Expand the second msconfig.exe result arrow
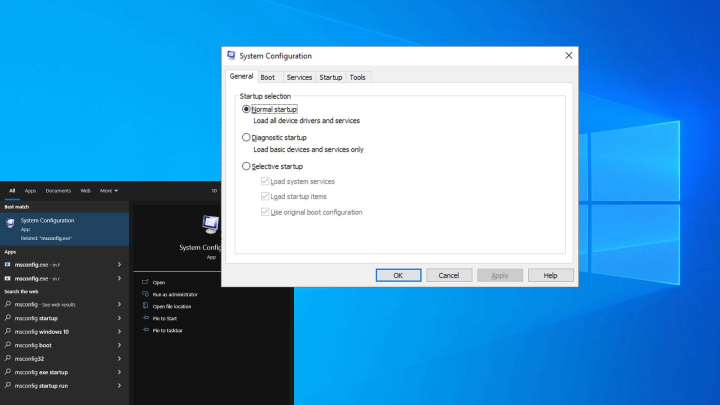The height and width of the screenshot is (405, 720). (x=119, y=278)
